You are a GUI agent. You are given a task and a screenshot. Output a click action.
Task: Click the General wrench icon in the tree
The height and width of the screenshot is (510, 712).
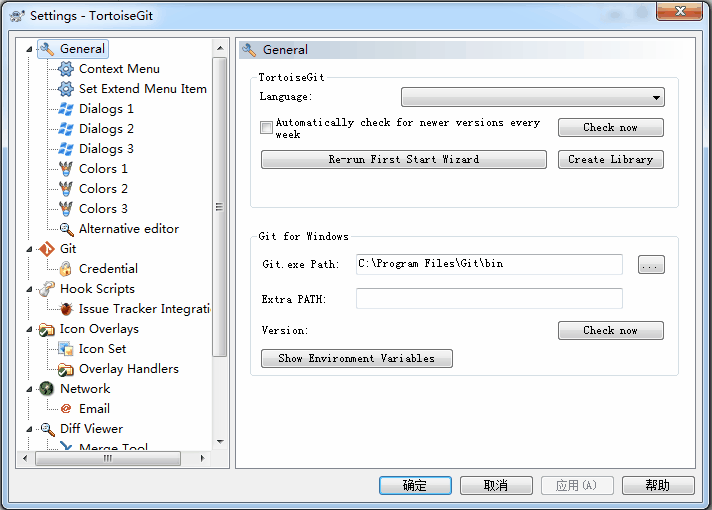point(47,49)
